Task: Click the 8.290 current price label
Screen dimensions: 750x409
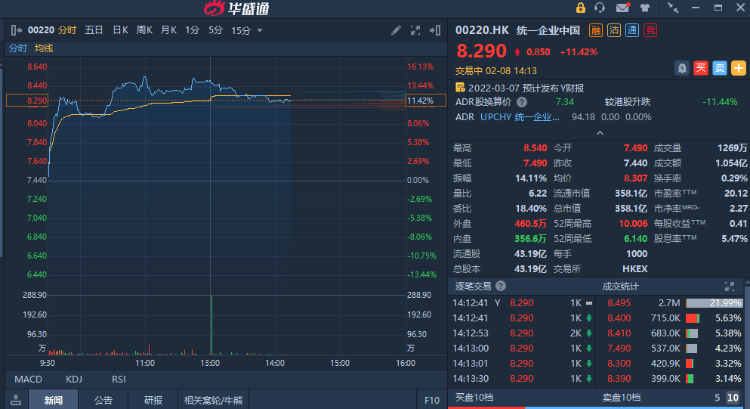Action: tap(481, 51)
